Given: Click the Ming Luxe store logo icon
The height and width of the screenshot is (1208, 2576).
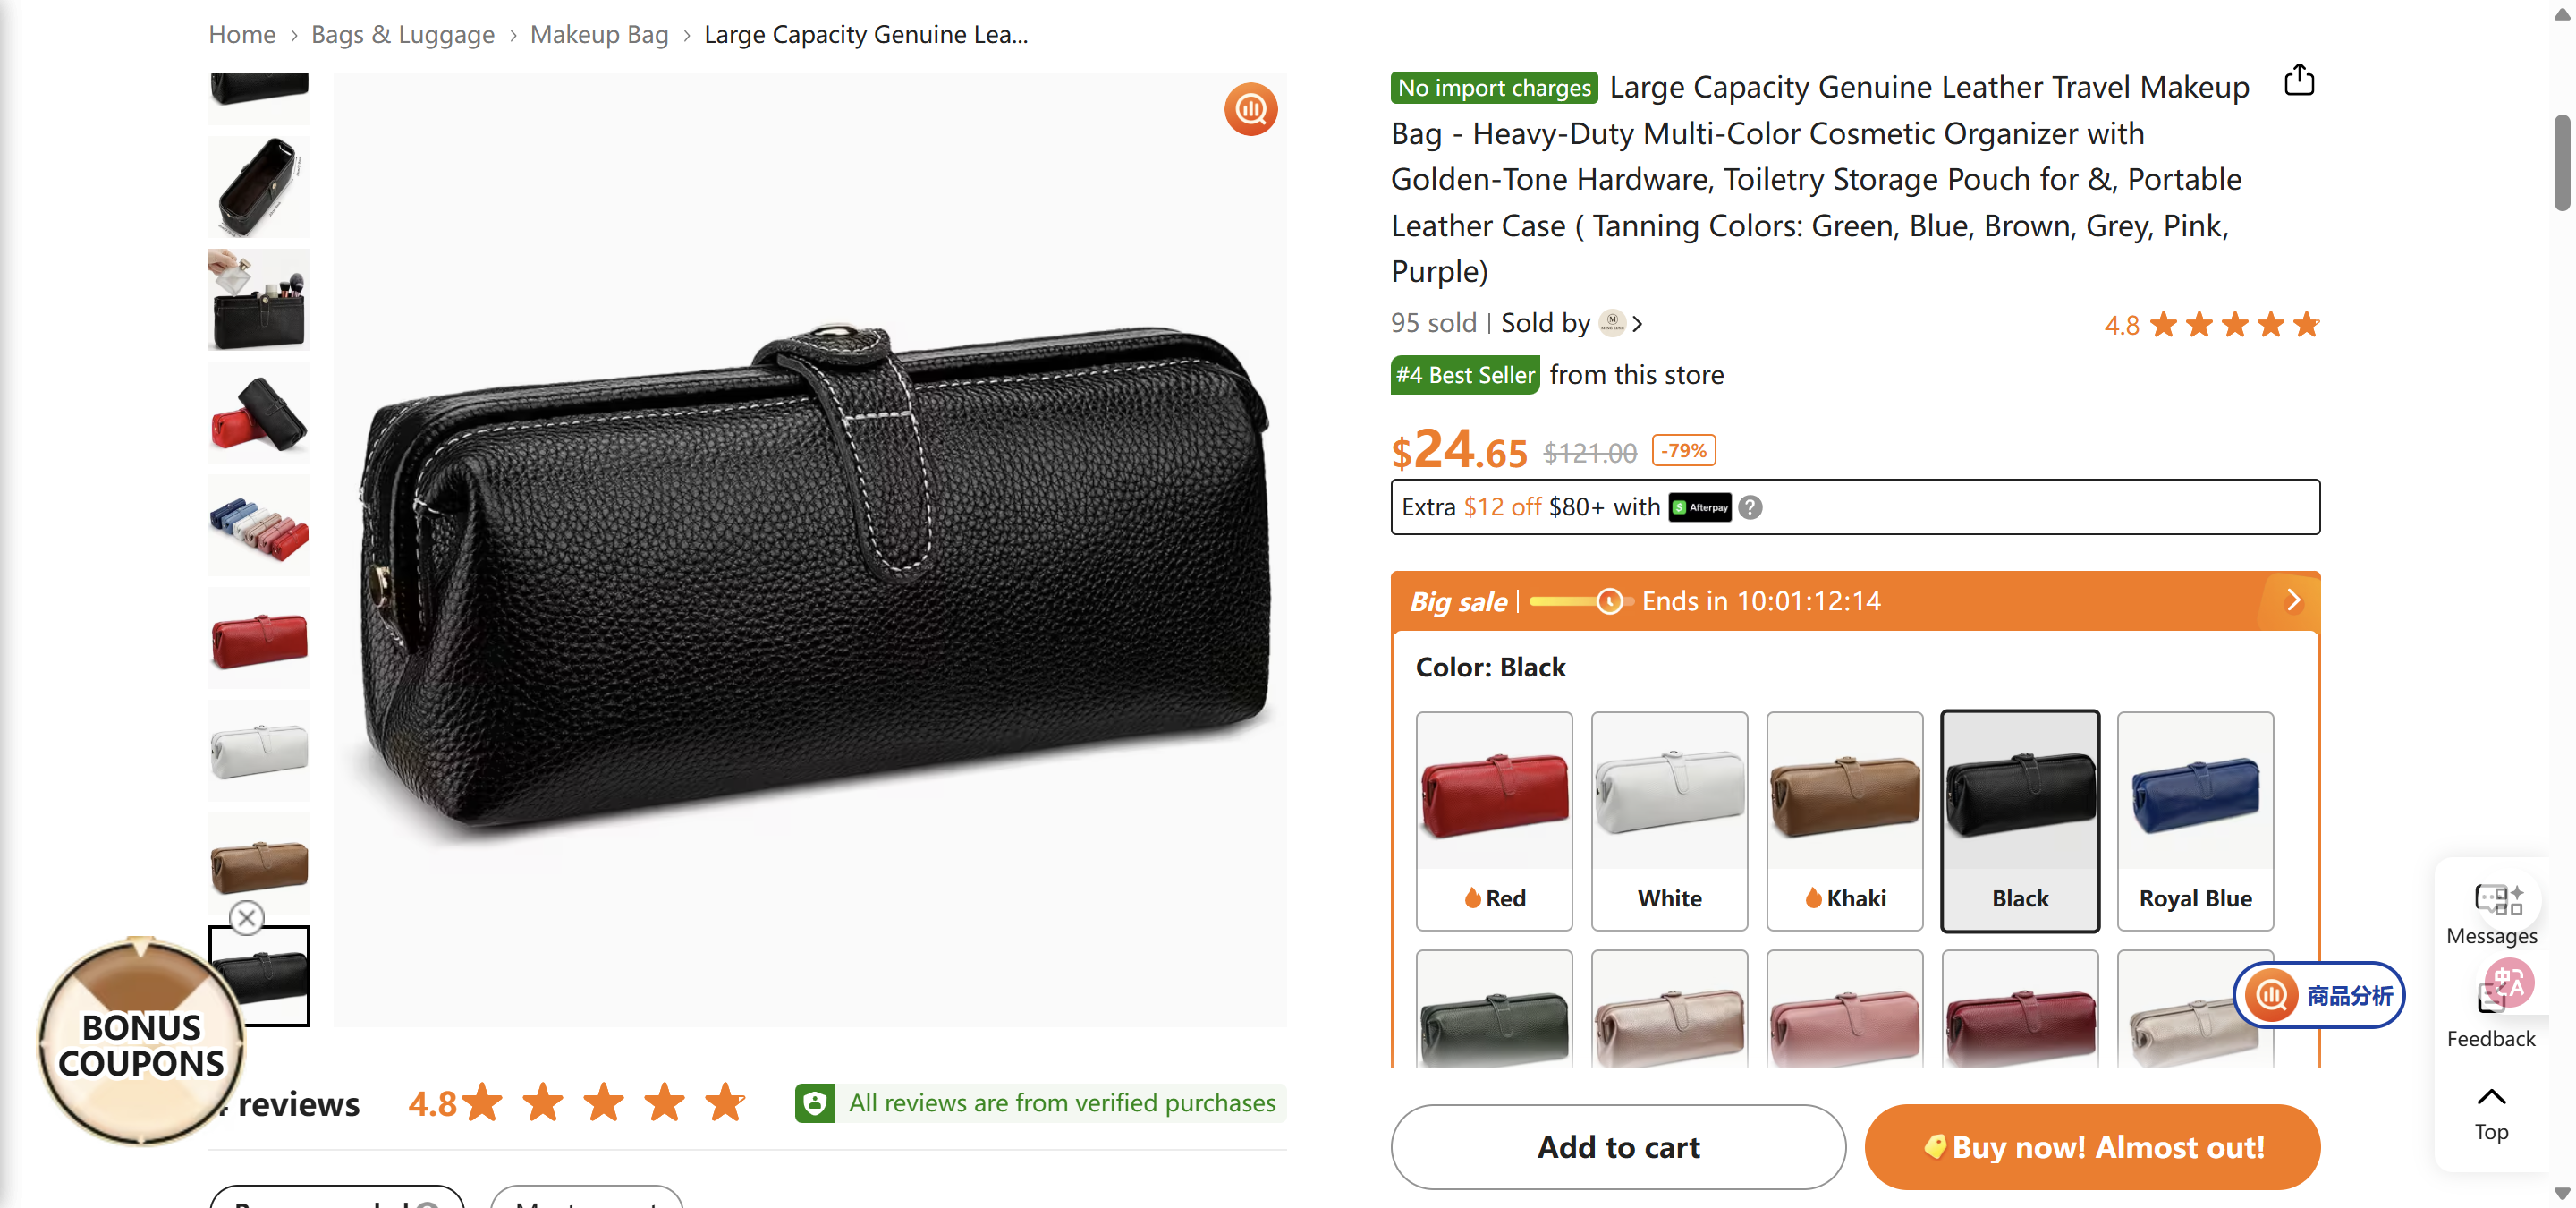Looking at the screenshot, I should pos(1613,323).
